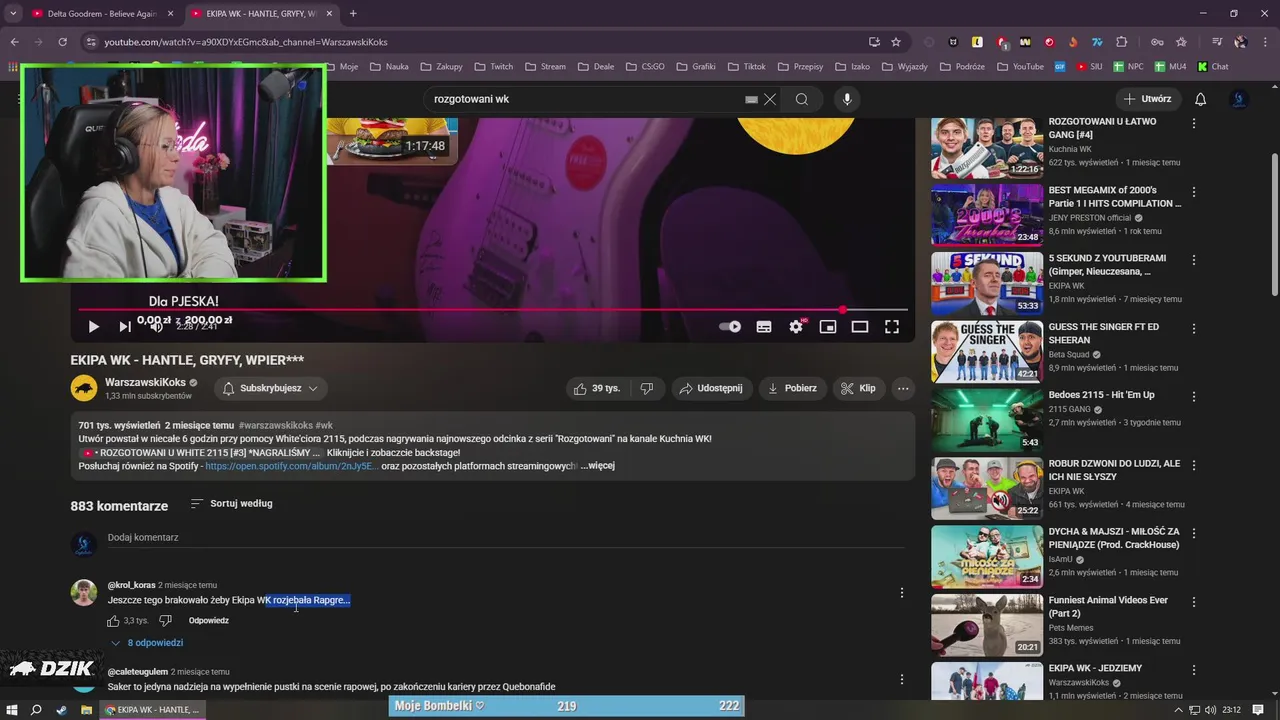Viewport: 1280px width, 720px height.
Task: Bookmark this page with the star
Action: point(896,42)
